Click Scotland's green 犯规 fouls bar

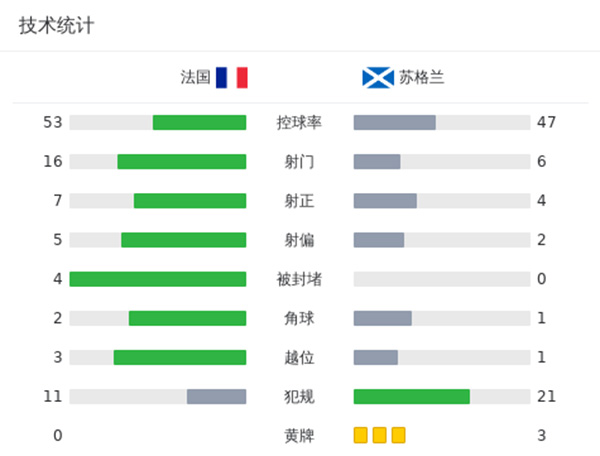411,396
